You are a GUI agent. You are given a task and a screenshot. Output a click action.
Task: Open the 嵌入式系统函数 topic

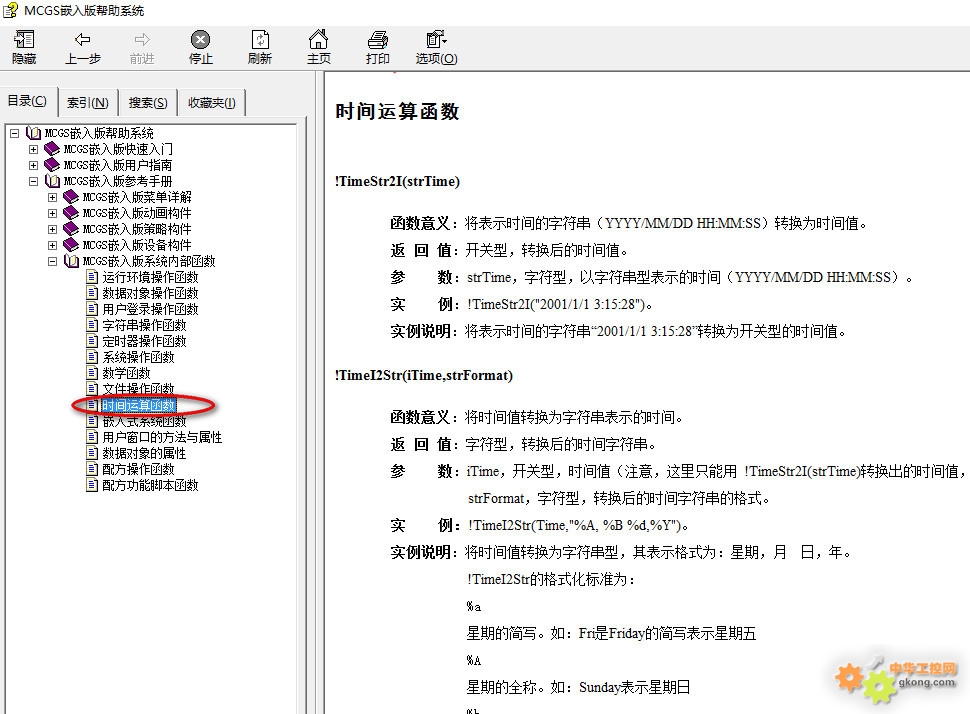(x=144, y=421)
